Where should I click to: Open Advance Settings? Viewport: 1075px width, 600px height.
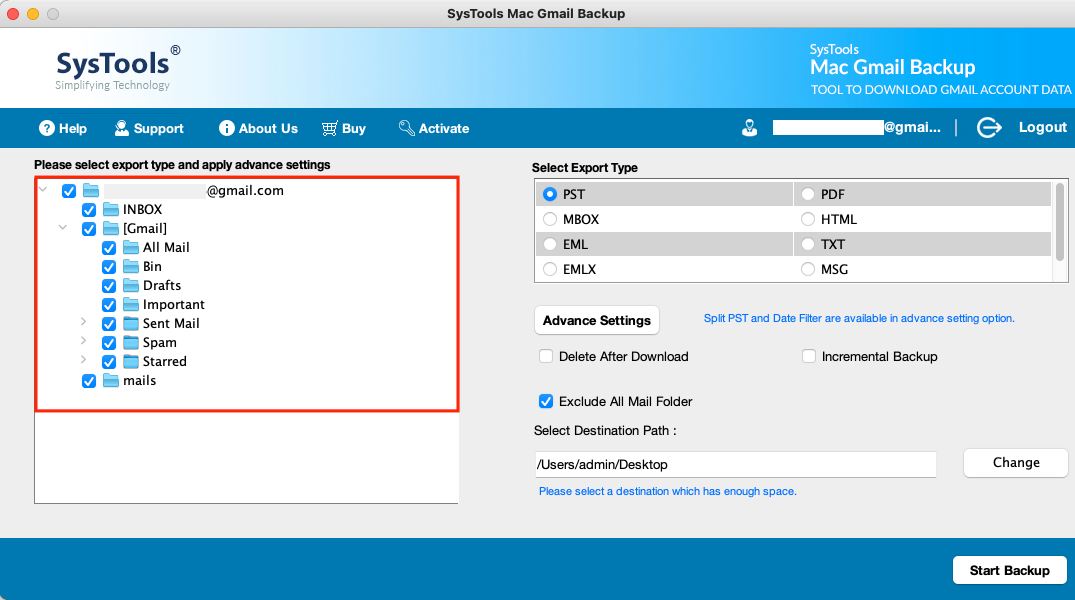(x=596, y=320)
